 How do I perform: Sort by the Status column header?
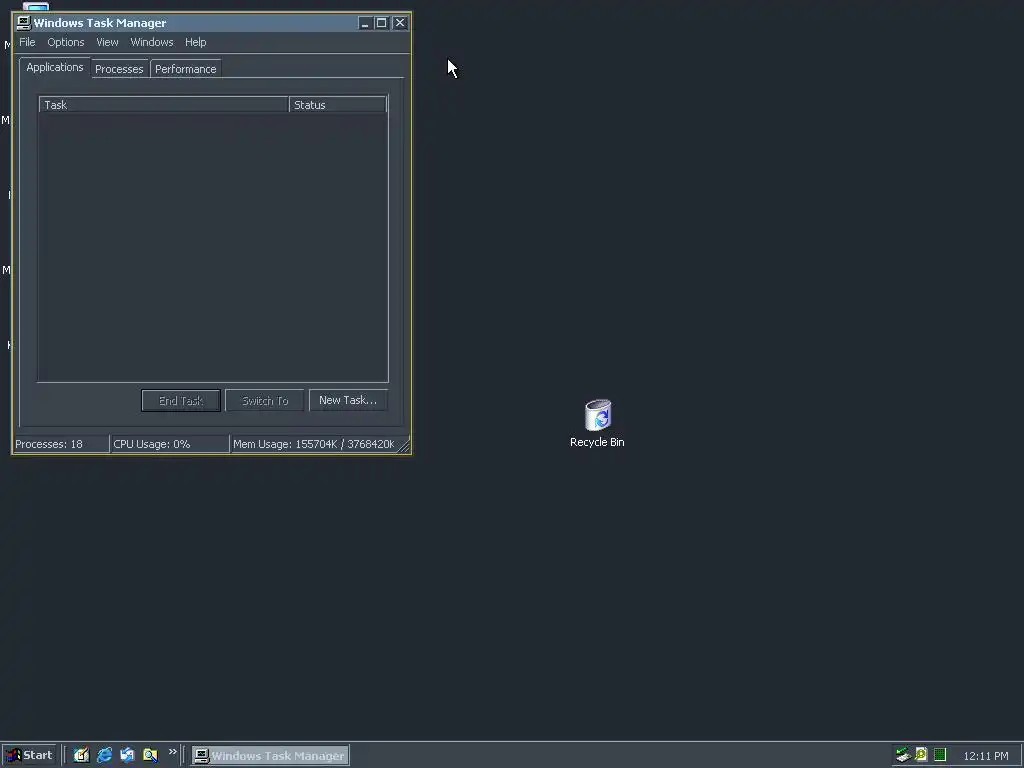pos(338,104)
